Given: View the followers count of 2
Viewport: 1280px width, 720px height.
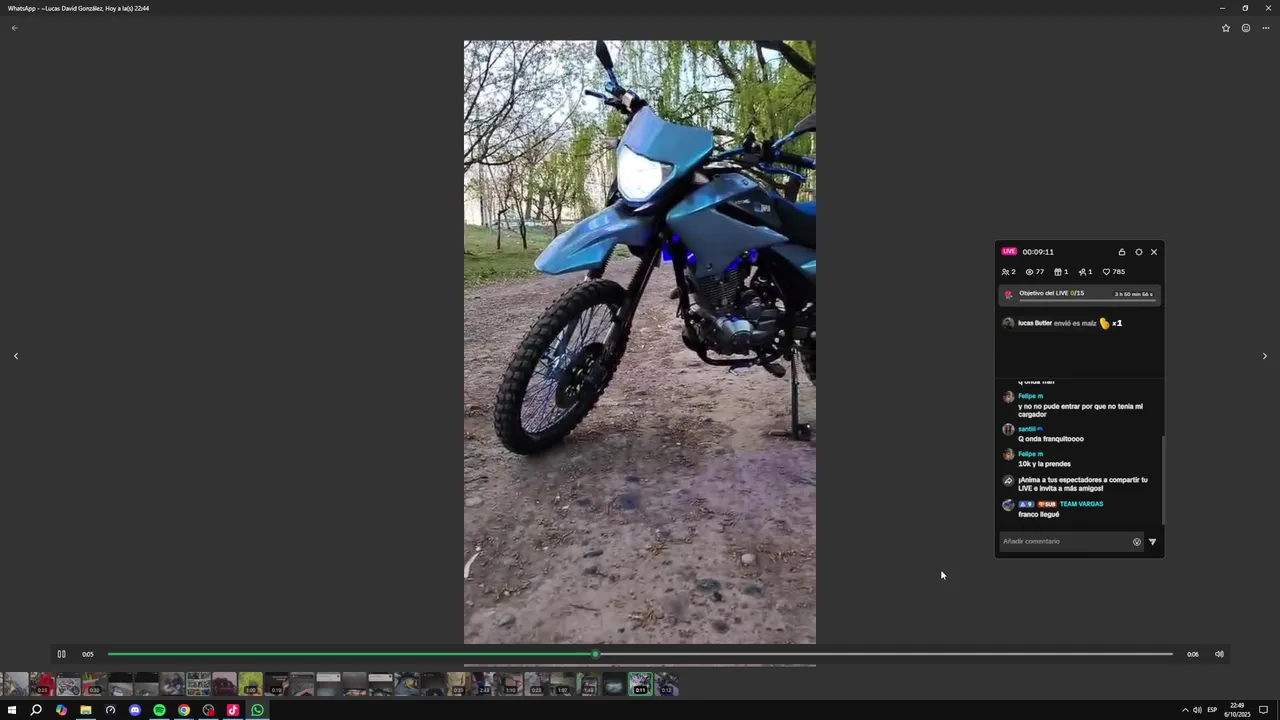Looking at the screenshot, I should point(1008,272).
